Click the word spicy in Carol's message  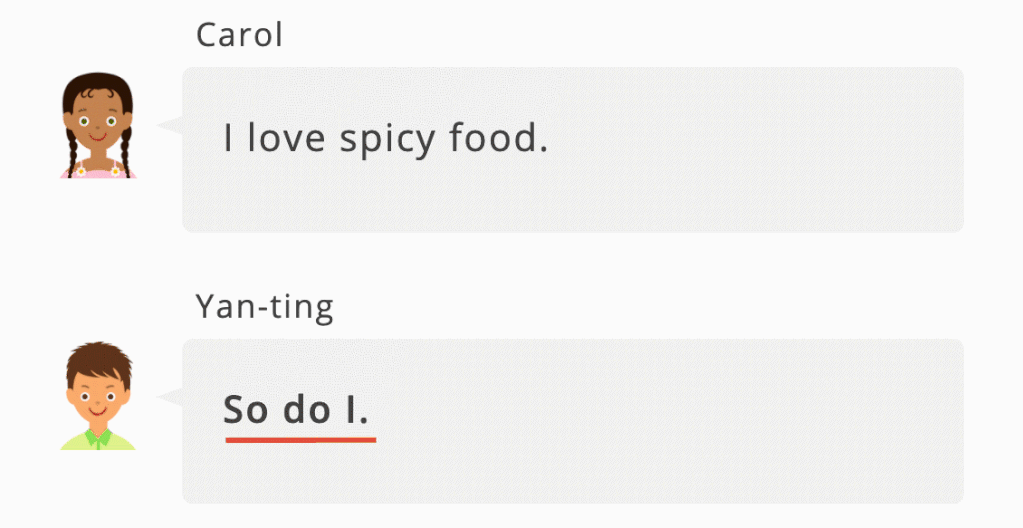(388, 141)
